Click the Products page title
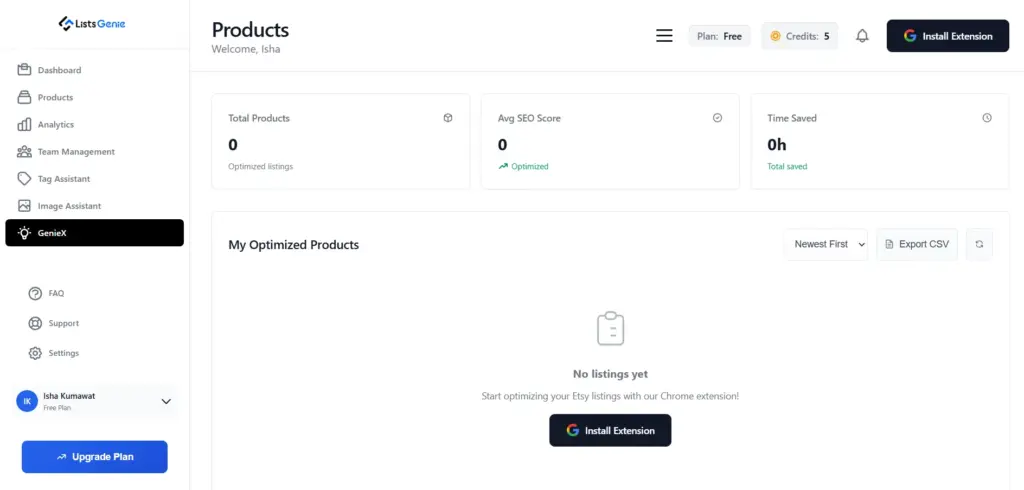This screenshot has width=1024, height=490. (250, 30)
